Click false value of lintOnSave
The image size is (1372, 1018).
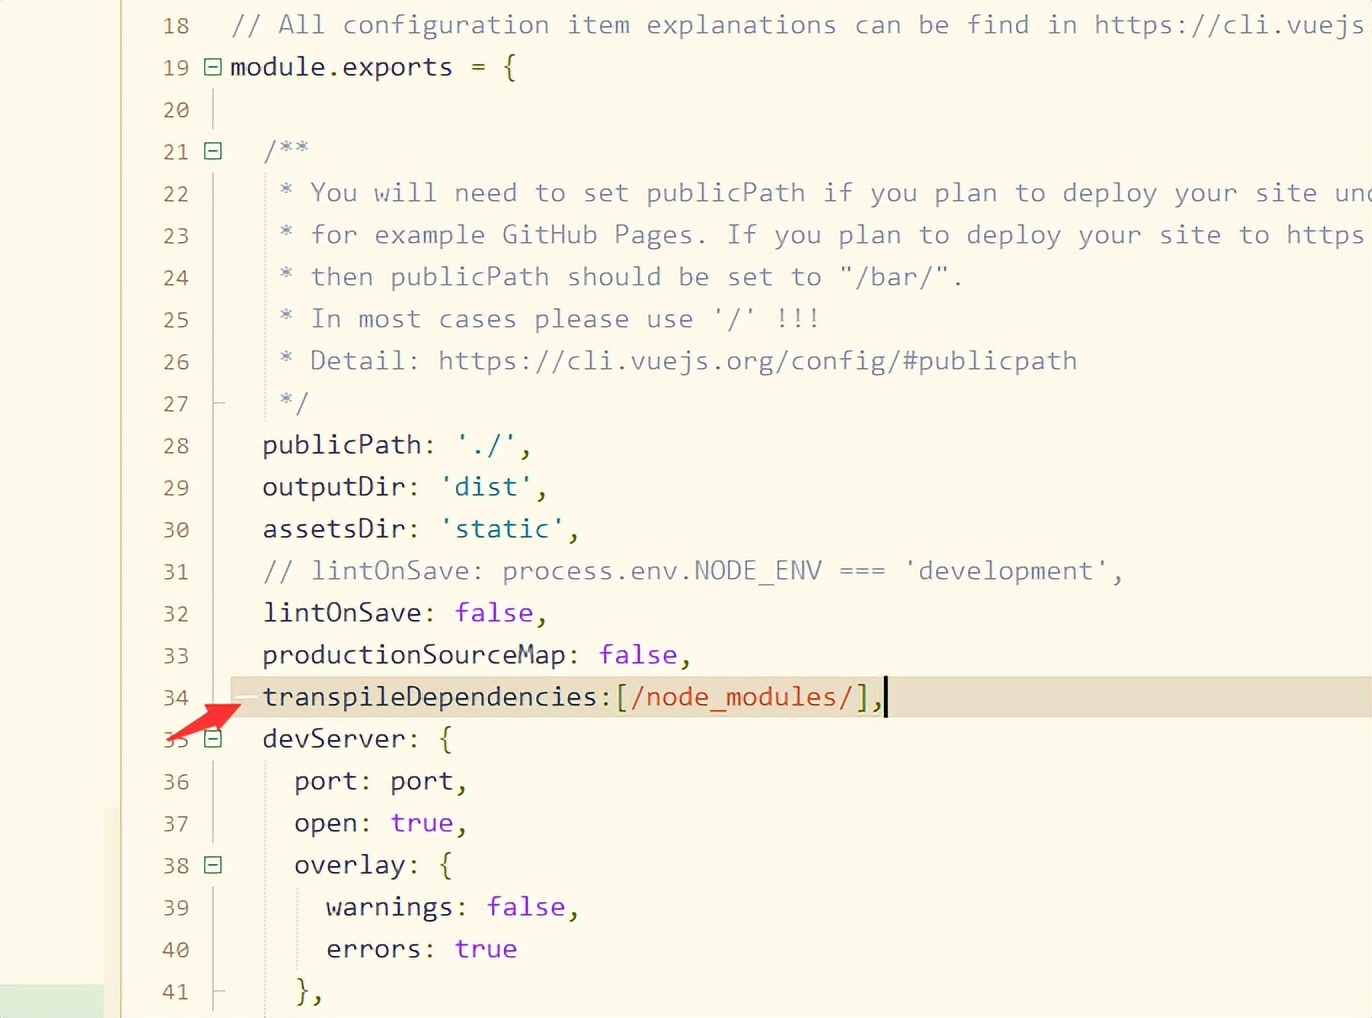[494, 613]
